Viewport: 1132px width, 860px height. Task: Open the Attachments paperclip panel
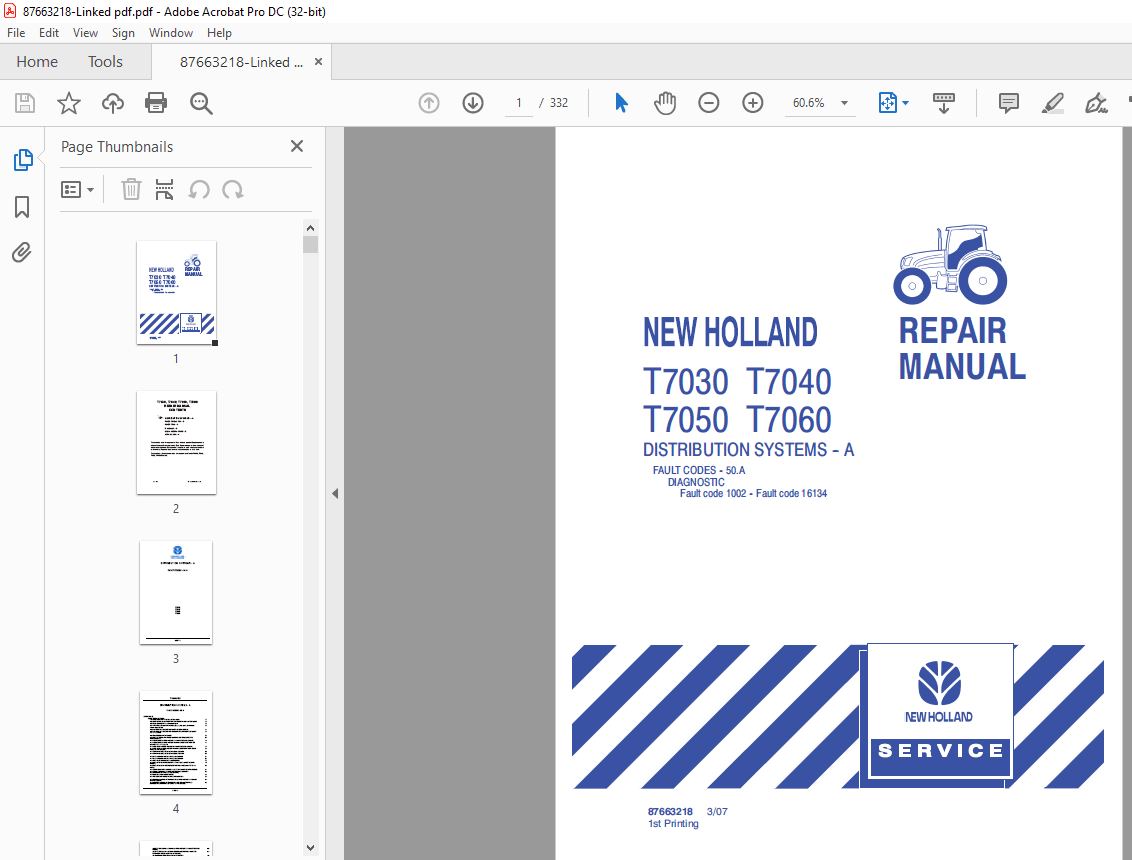click(x=22, y=253)
